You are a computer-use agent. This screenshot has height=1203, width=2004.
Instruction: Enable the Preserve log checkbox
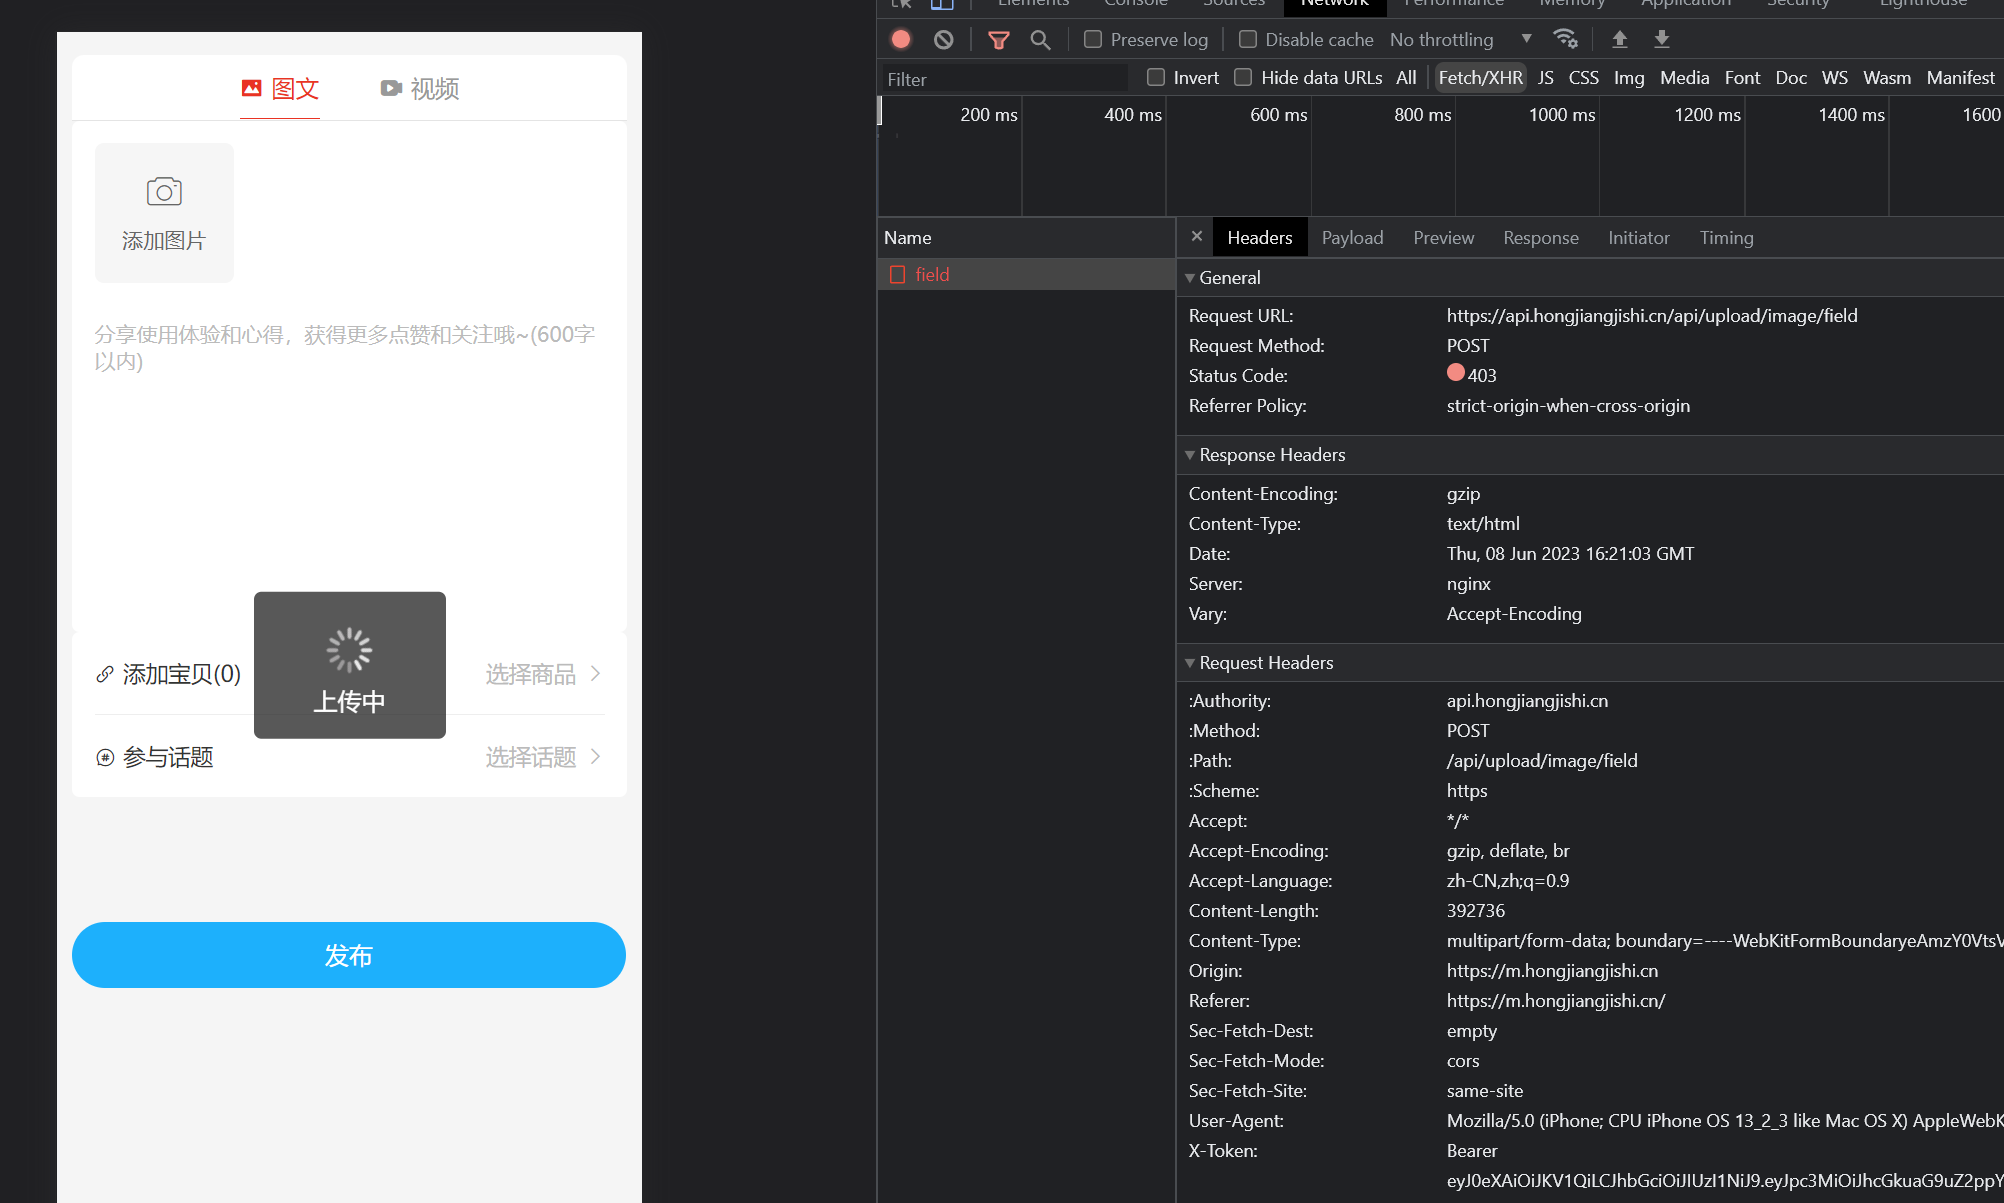click(x=1093, y=39)
